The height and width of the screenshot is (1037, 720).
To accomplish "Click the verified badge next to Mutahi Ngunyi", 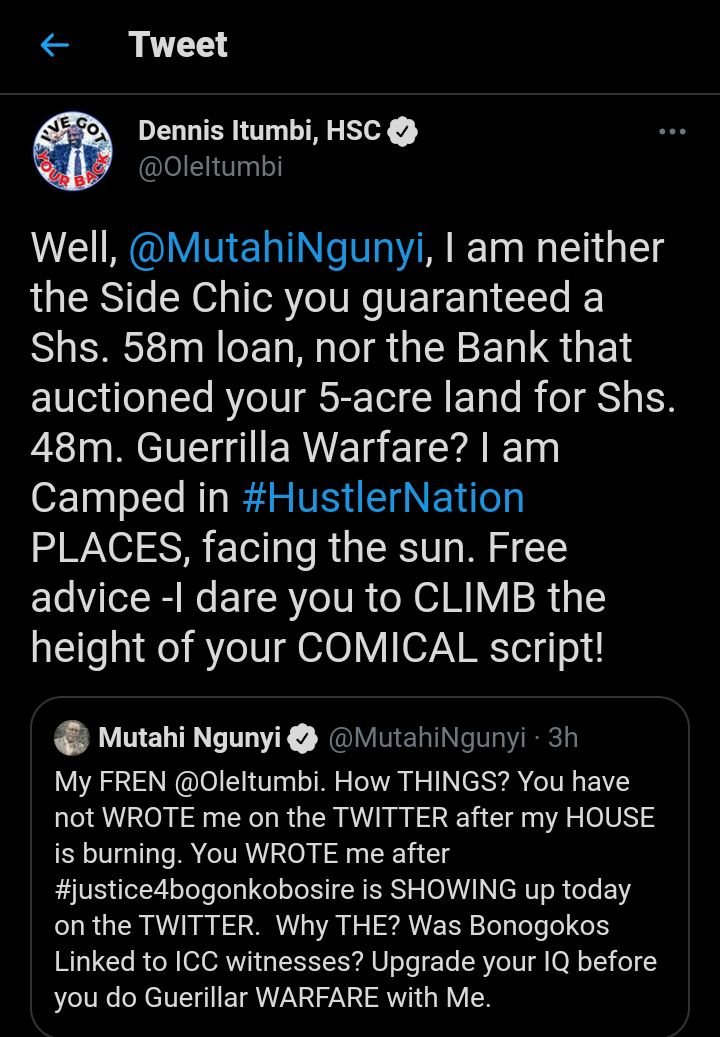I will pyautogui.click(x=301, y=739).
